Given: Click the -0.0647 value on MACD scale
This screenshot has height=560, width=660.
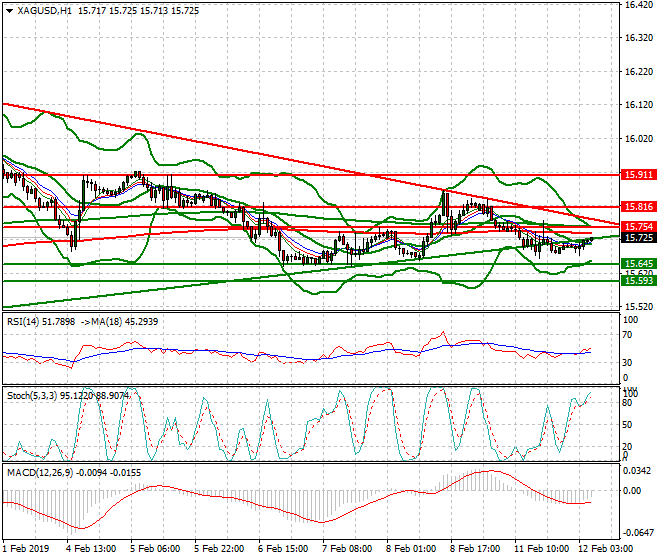Looking at the screenshot, I should (x=637, y=534).
